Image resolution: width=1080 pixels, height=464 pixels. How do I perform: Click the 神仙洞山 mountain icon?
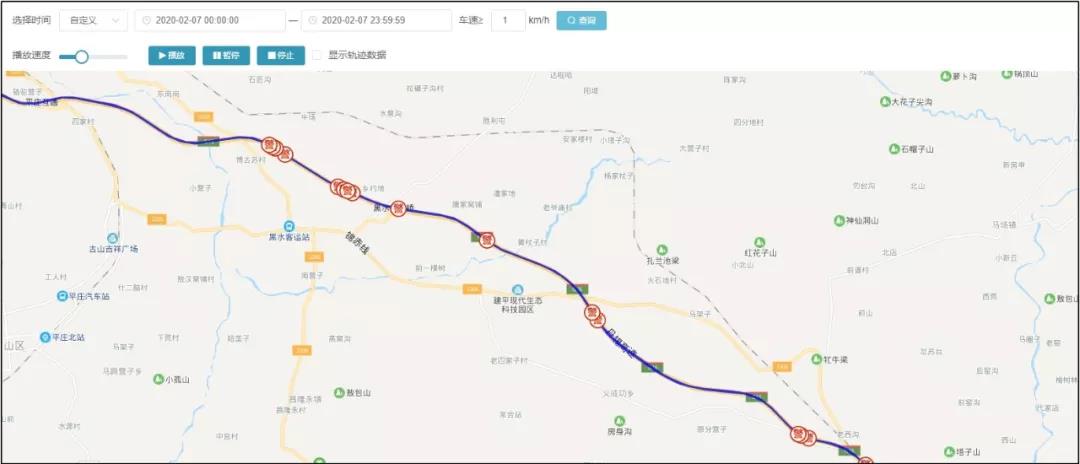click(x=839, y=220)
